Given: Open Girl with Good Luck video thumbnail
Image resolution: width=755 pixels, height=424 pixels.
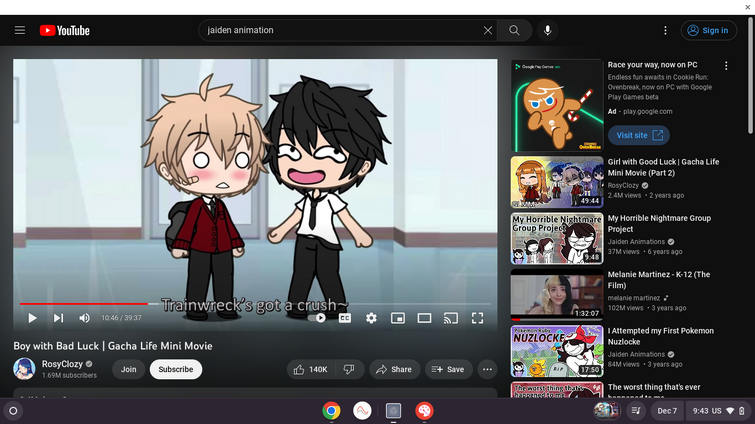Looking at the screenshot, I should click(557, 182).
